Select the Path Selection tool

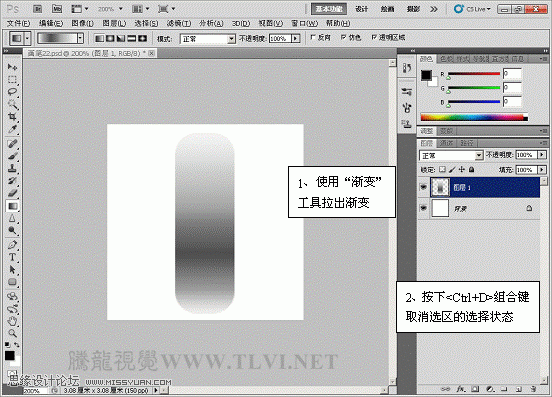pyautogui.click(x=12, y=270)
